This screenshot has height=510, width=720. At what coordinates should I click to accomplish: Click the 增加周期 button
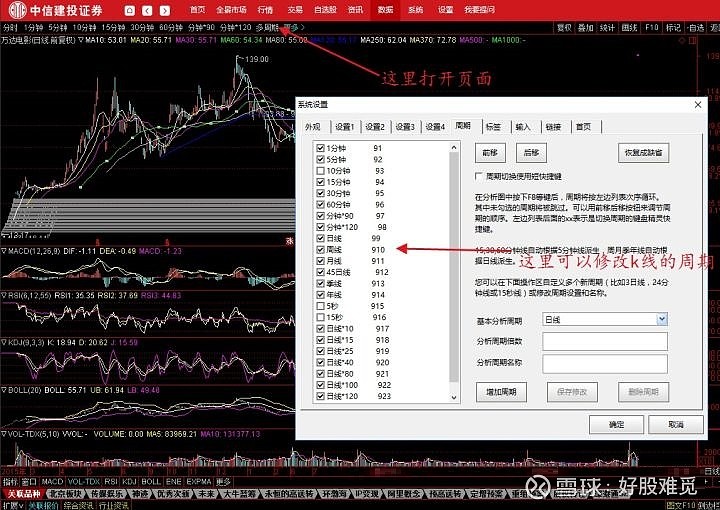coord(501,392)
